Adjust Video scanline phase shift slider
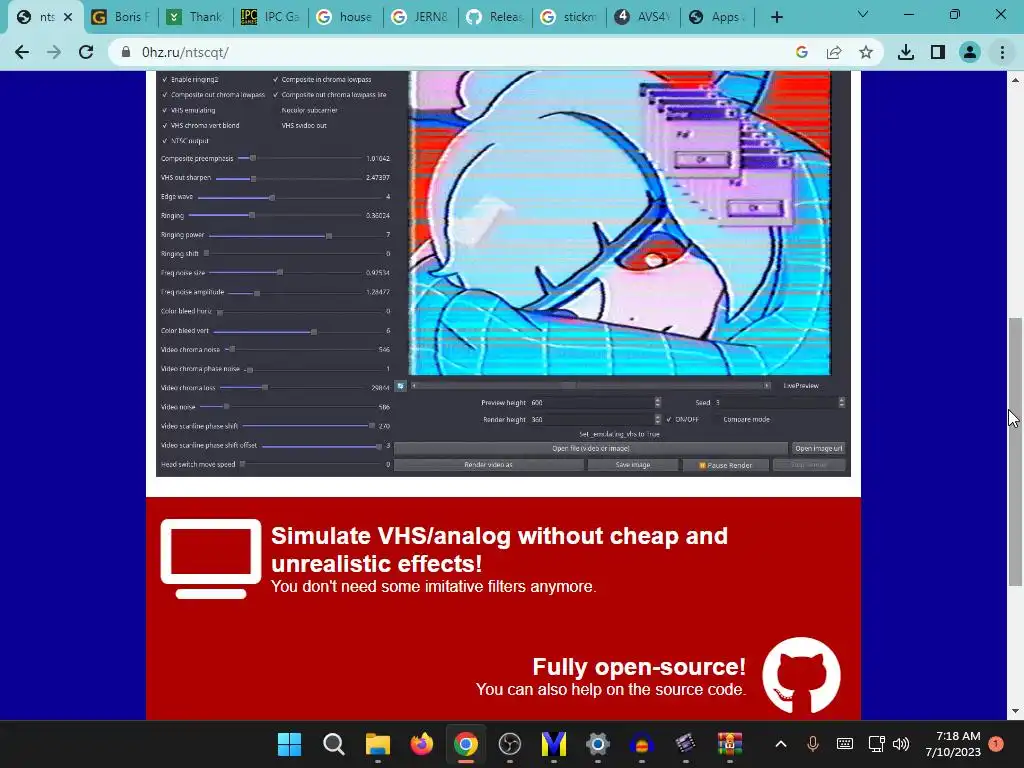The width and height of the screenshot is (1024, 768). (372, 426)
